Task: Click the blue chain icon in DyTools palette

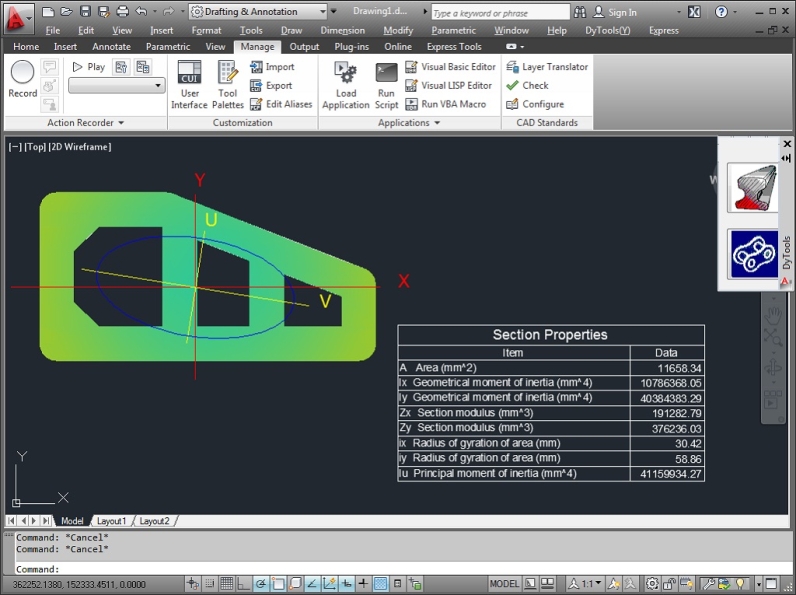Action: 752,254
